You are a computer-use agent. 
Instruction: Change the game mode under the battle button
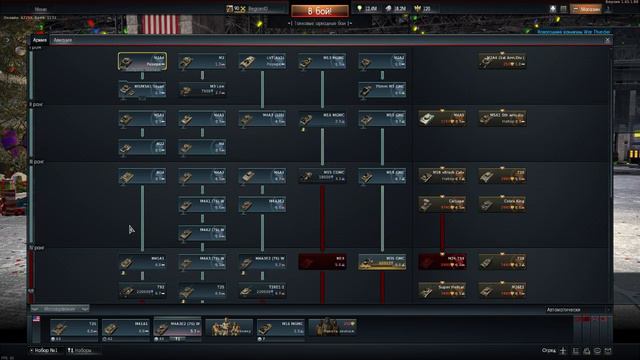(x=320, y=24)
